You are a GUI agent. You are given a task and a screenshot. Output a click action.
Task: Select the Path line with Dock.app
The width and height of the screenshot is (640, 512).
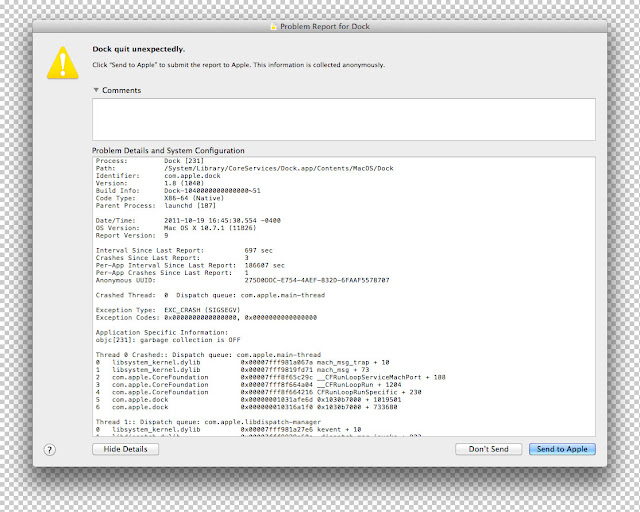pos(244,168)
